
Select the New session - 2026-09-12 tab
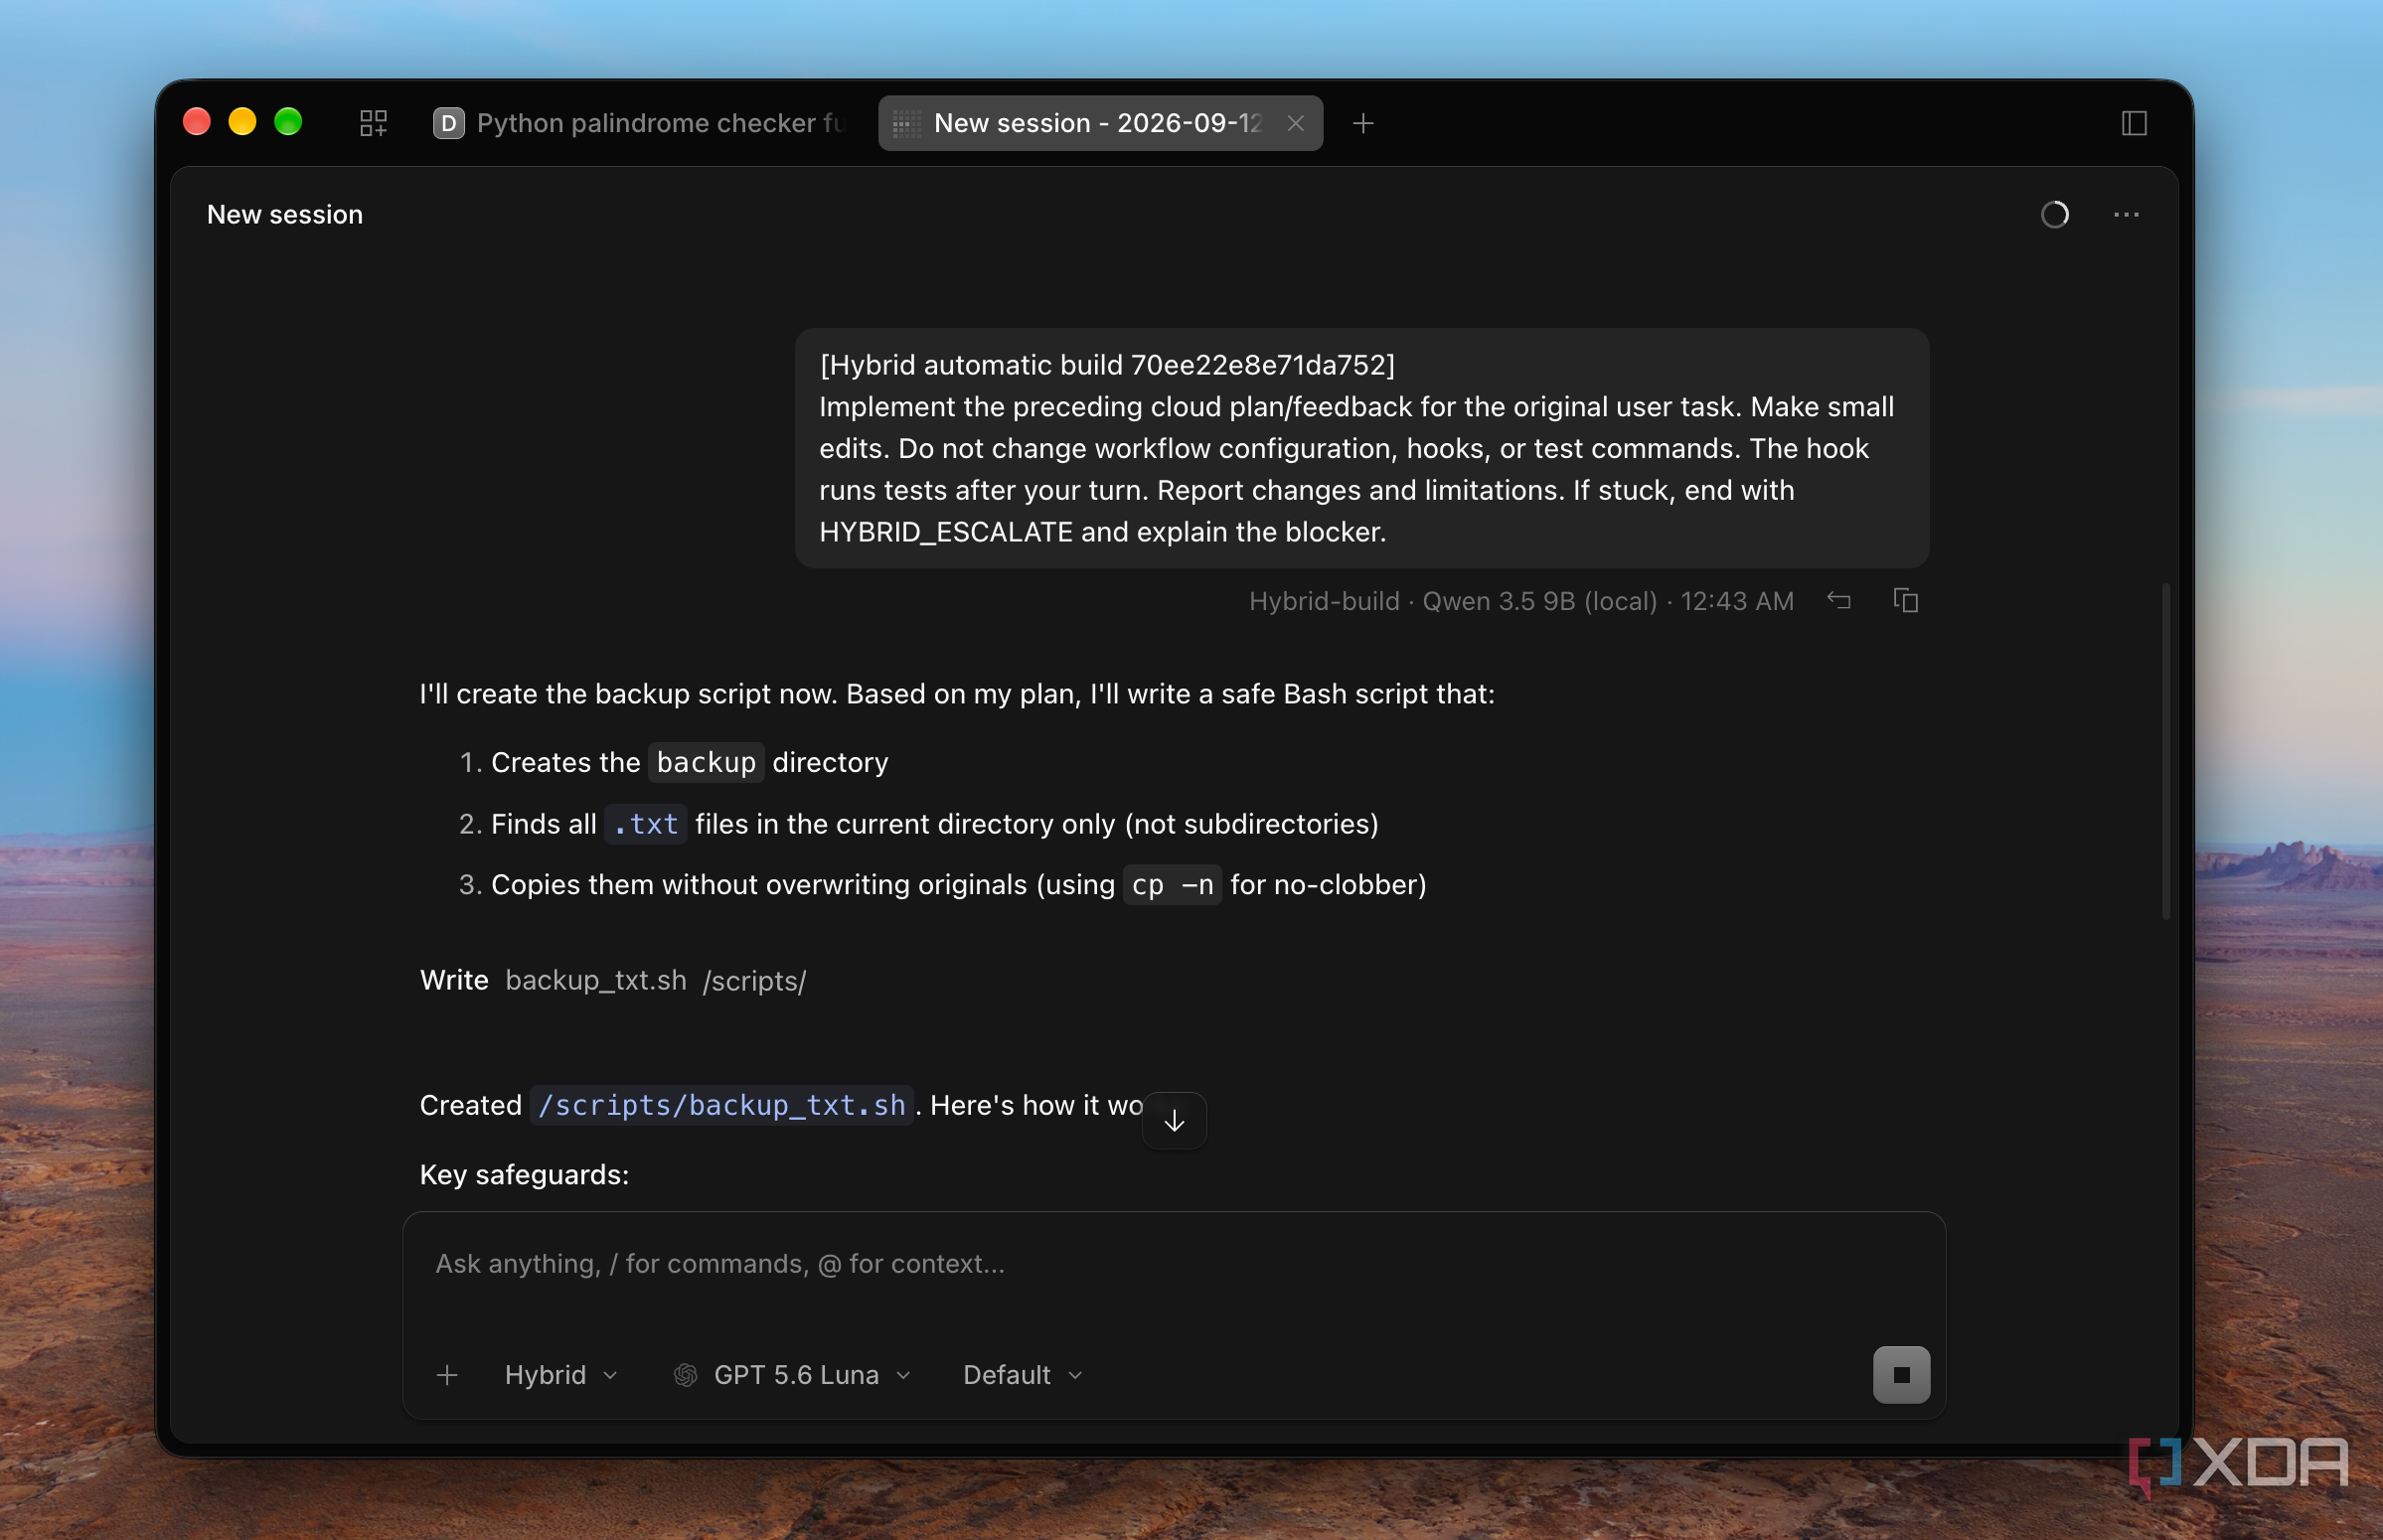(x=1100, y=123)
